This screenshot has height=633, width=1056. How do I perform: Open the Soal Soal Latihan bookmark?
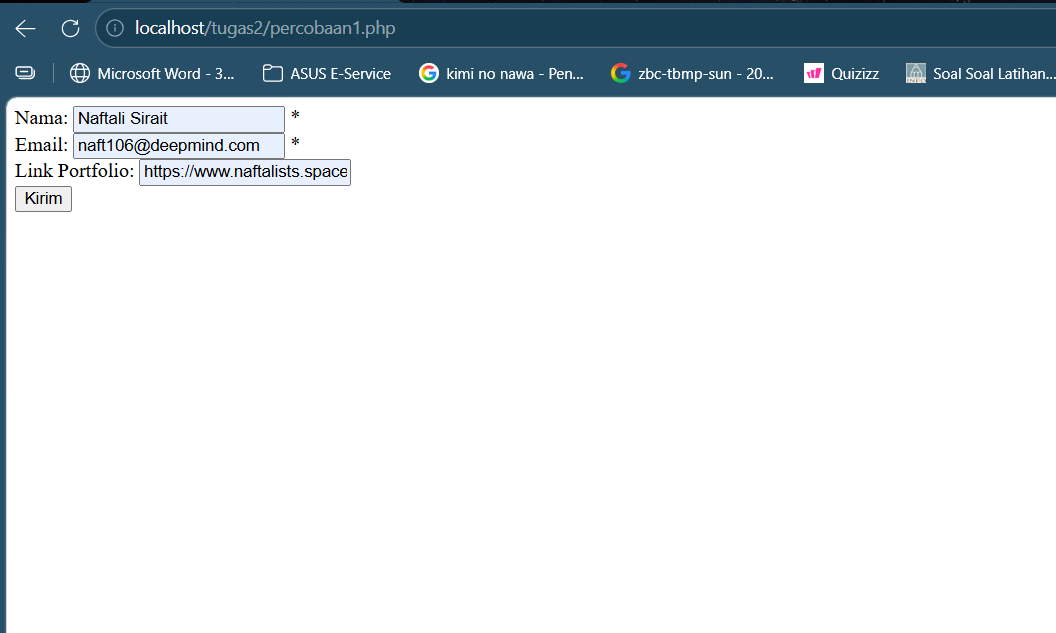coord(980,73)
